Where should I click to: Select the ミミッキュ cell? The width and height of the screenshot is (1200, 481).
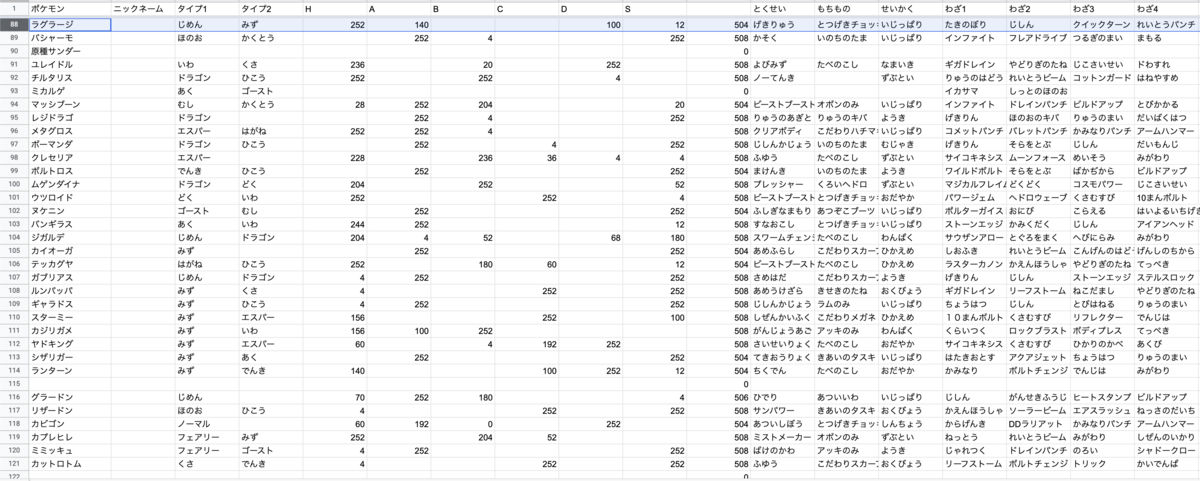(x=69, y=451)
